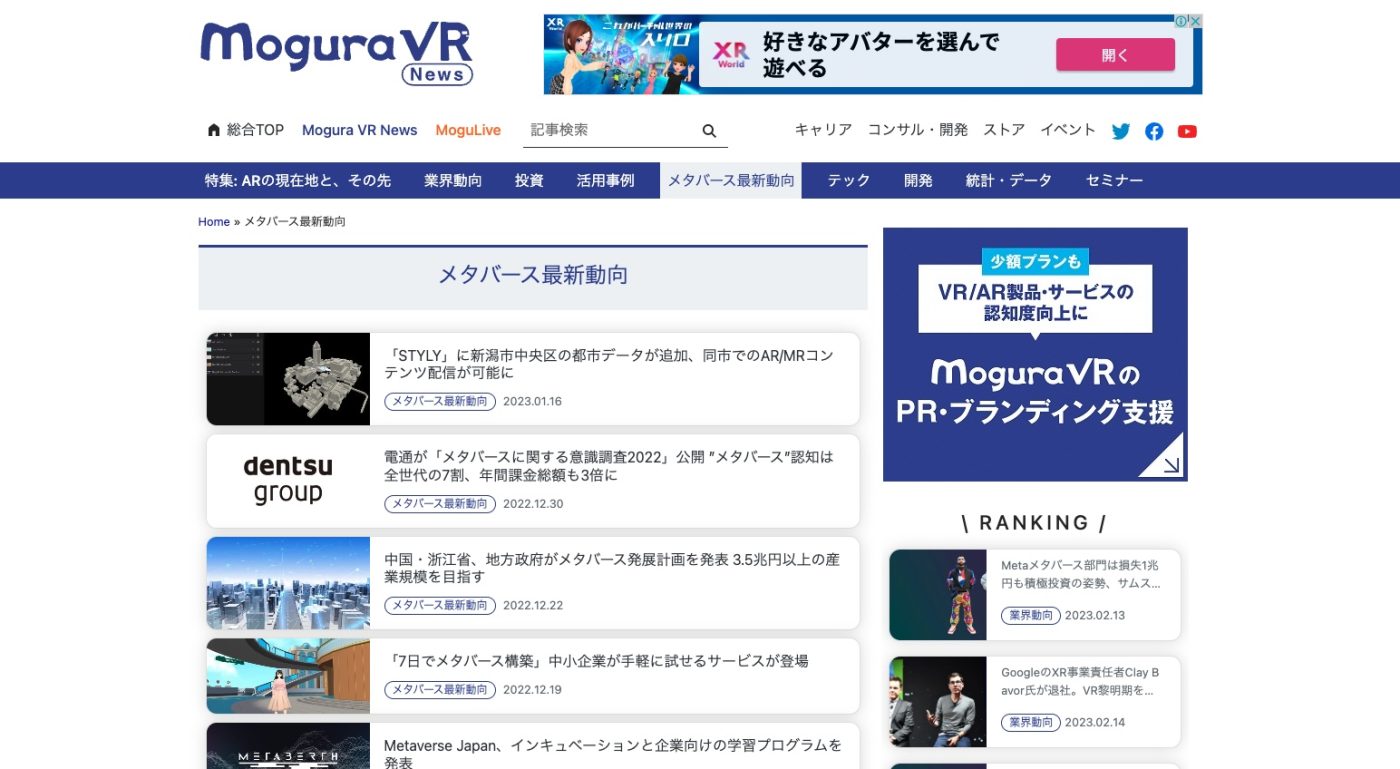Open ranking article GoogleのXR事業責任者Clay Bavor
1400x769 pixels.
click(1080, 681)
